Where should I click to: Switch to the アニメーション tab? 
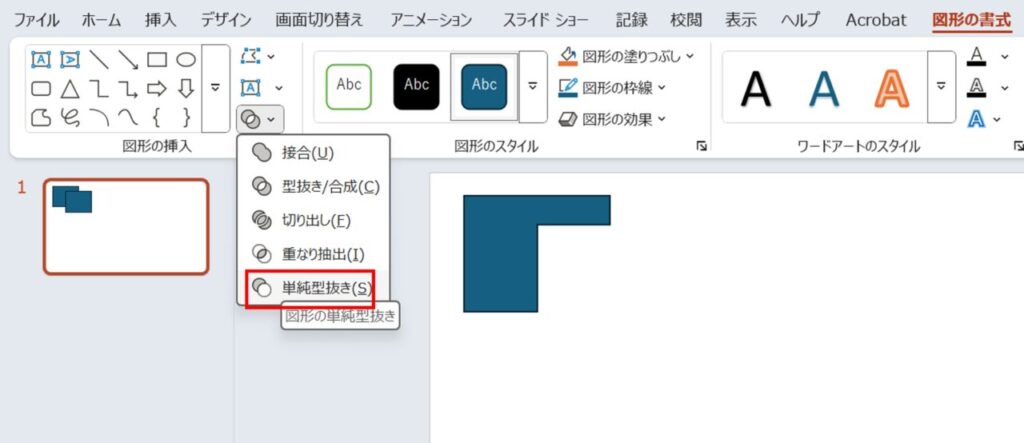point(431,20)
